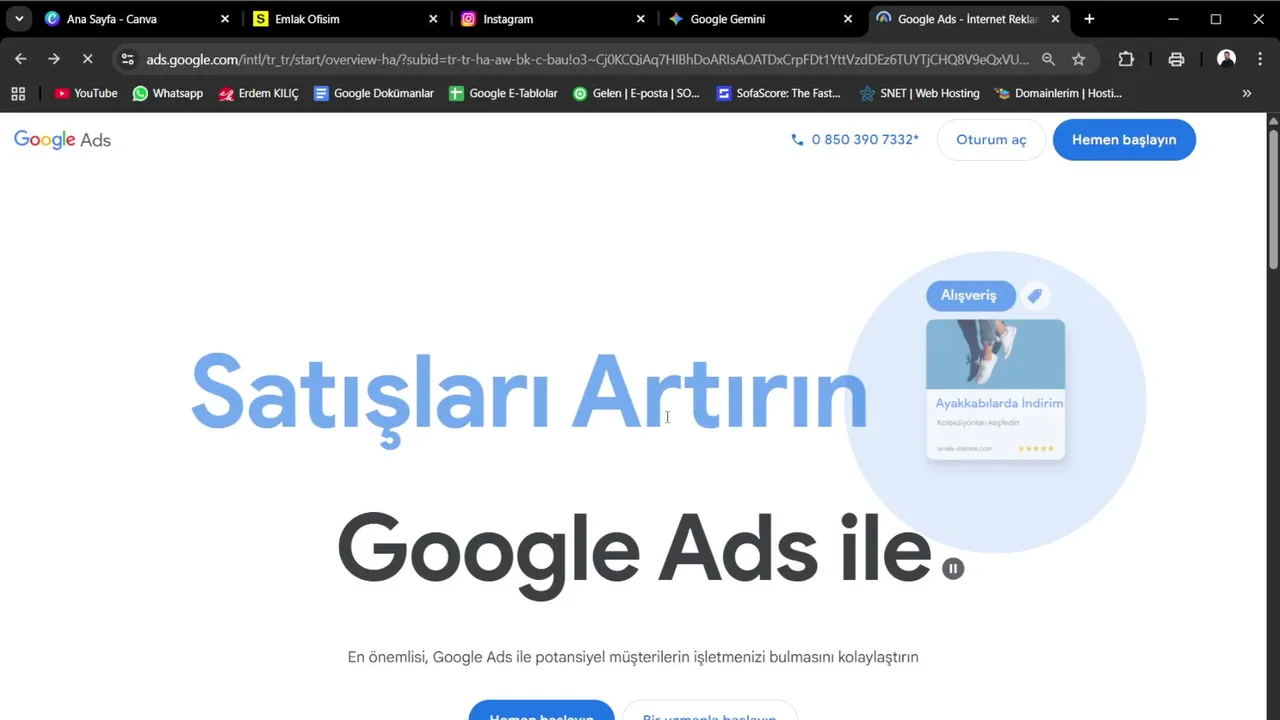Open the Erdem KILIÇ bookmark
The image size is (1280, 720).
pyautogui.click(x=258, y=93)
